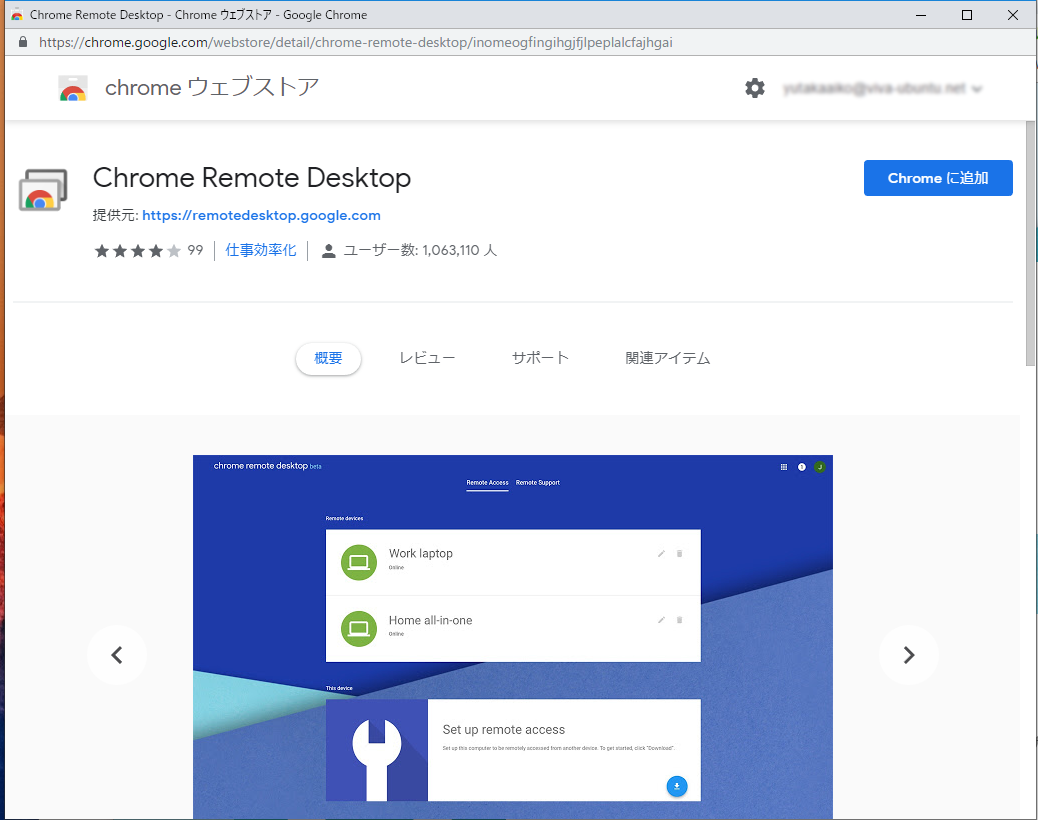
Task: Open the Web Store settings gear
Action: coord(755,88)
